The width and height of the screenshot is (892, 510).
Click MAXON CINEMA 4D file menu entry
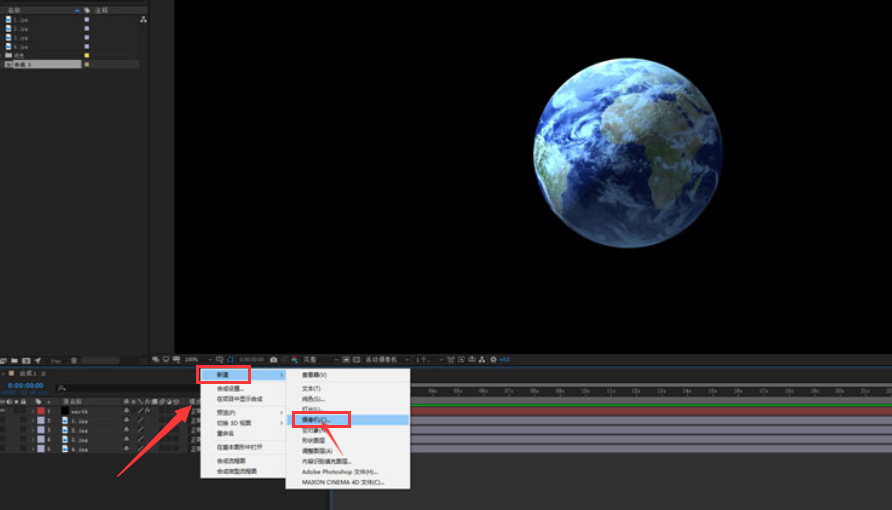tap(342, 482)
